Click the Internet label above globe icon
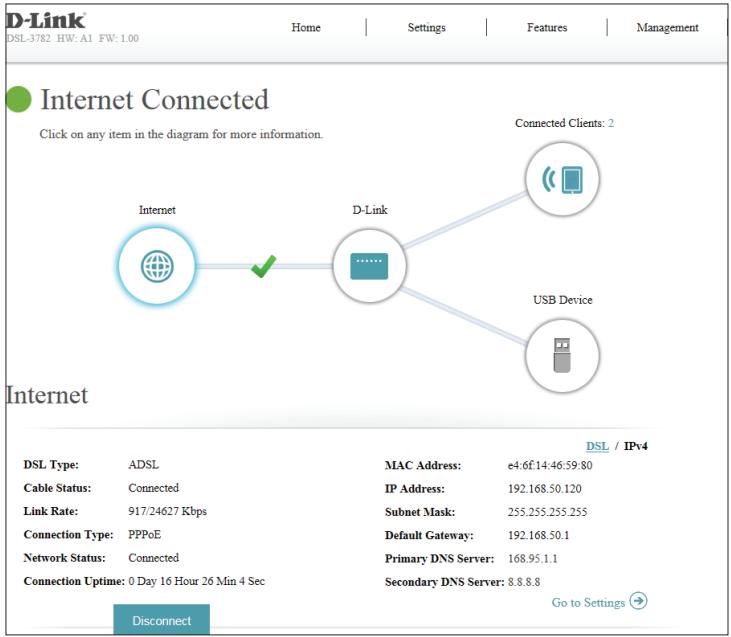The height and width of the screenshot is (637, 731). [x=157, y=210]
